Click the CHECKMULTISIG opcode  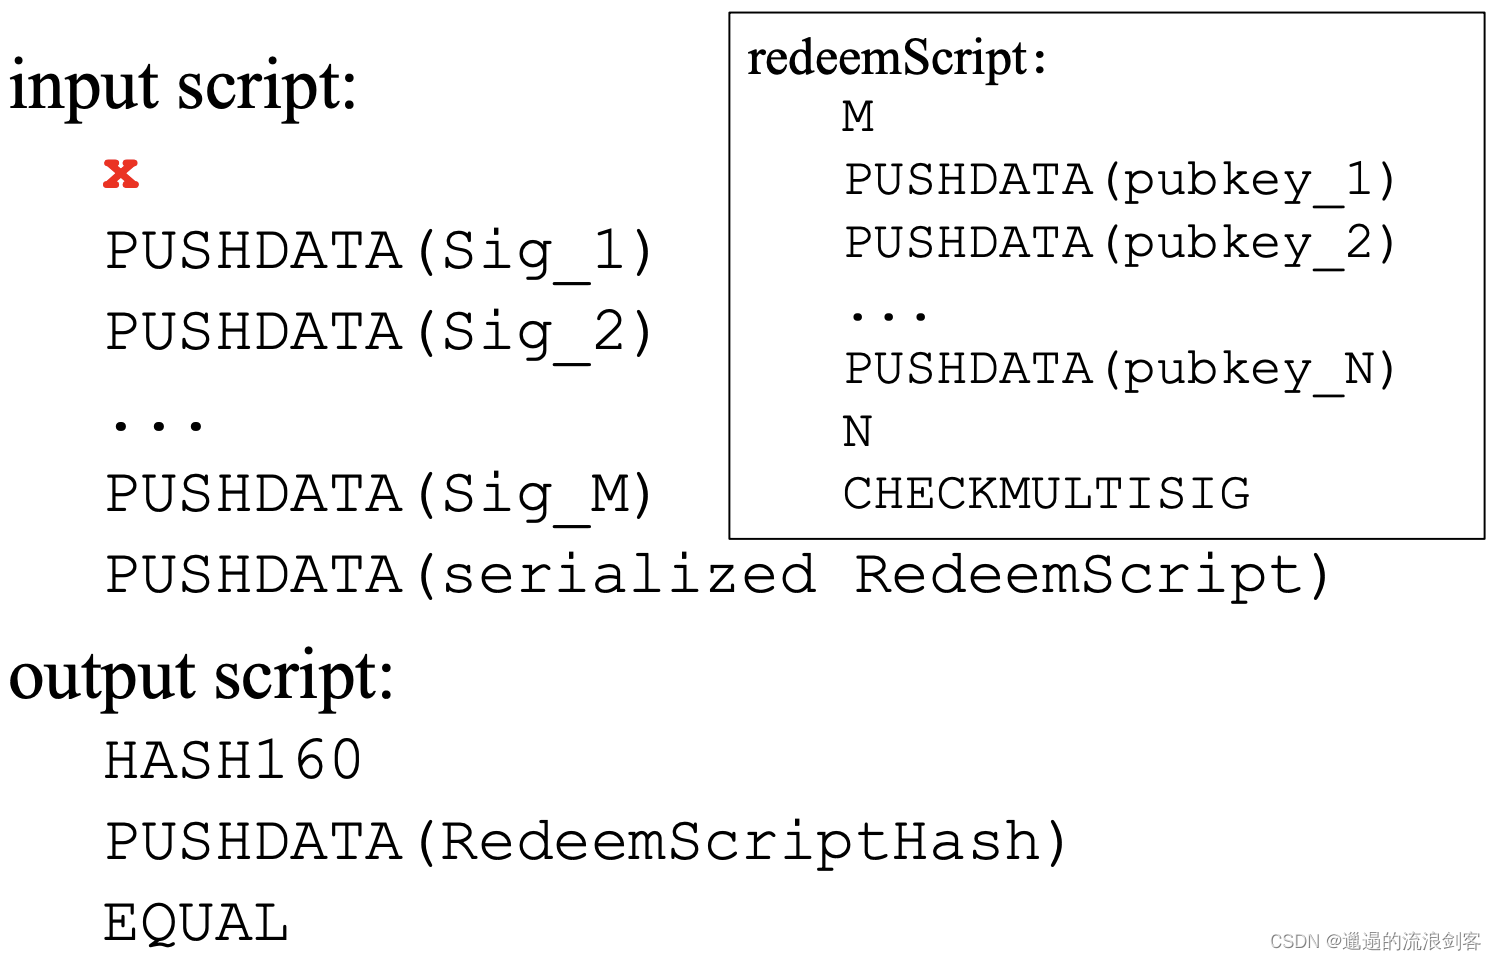coord(1046,494)
